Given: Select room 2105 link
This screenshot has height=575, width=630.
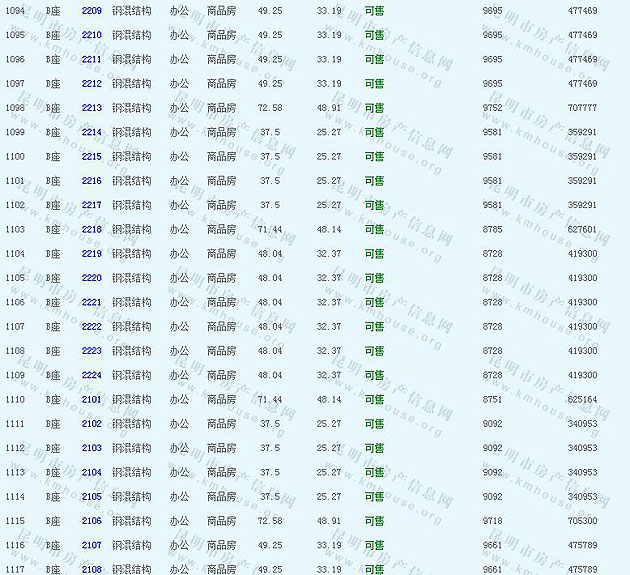Looking at the screenshot, I should [x=91, y=497].
